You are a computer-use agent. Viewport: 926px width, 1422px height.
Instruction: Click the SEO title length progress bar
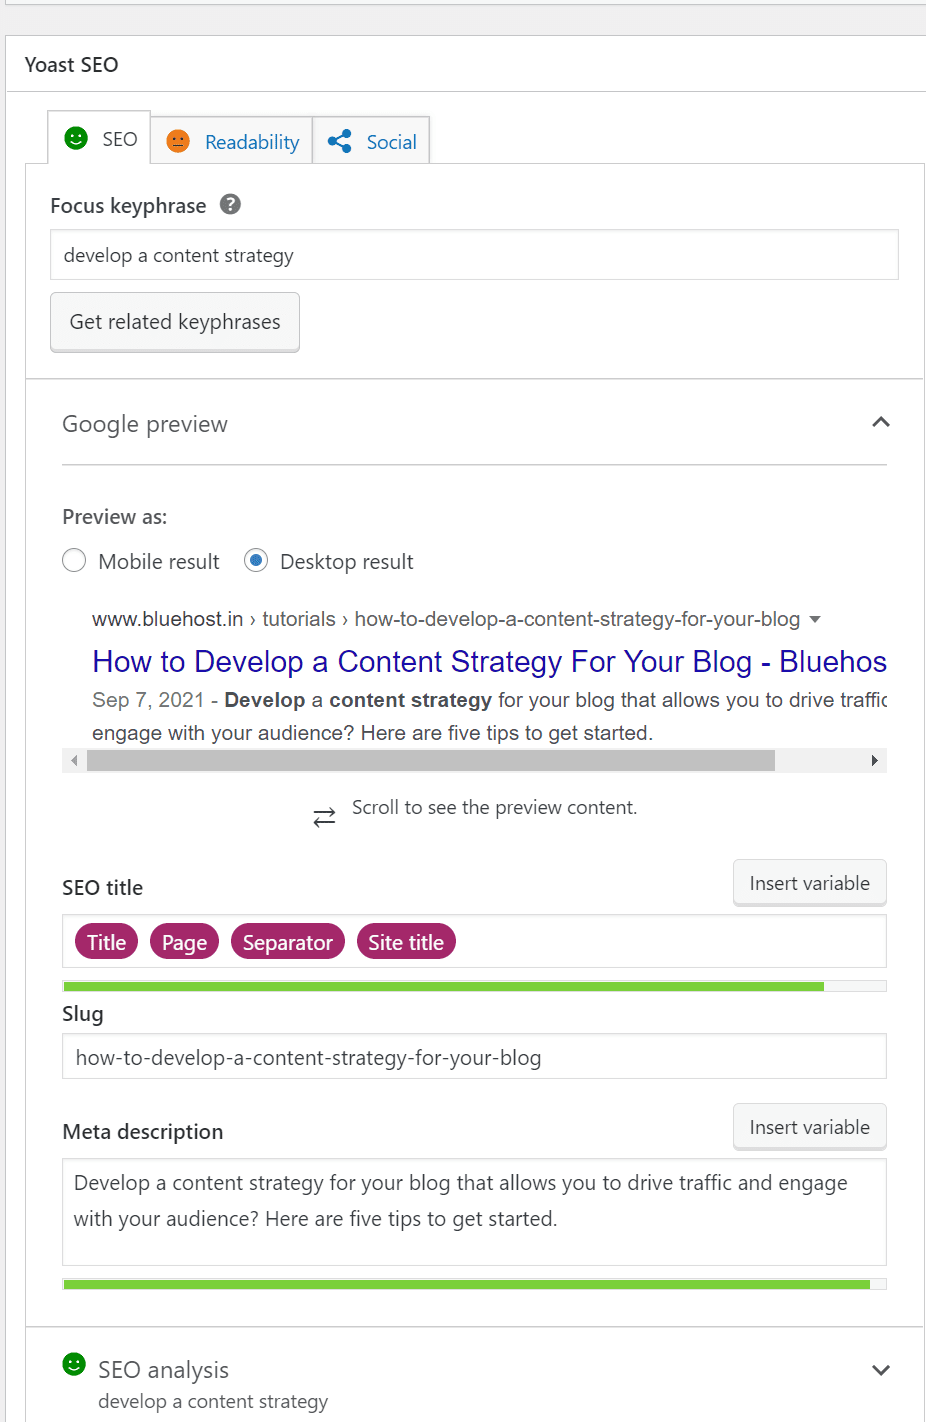click(474, 987)
